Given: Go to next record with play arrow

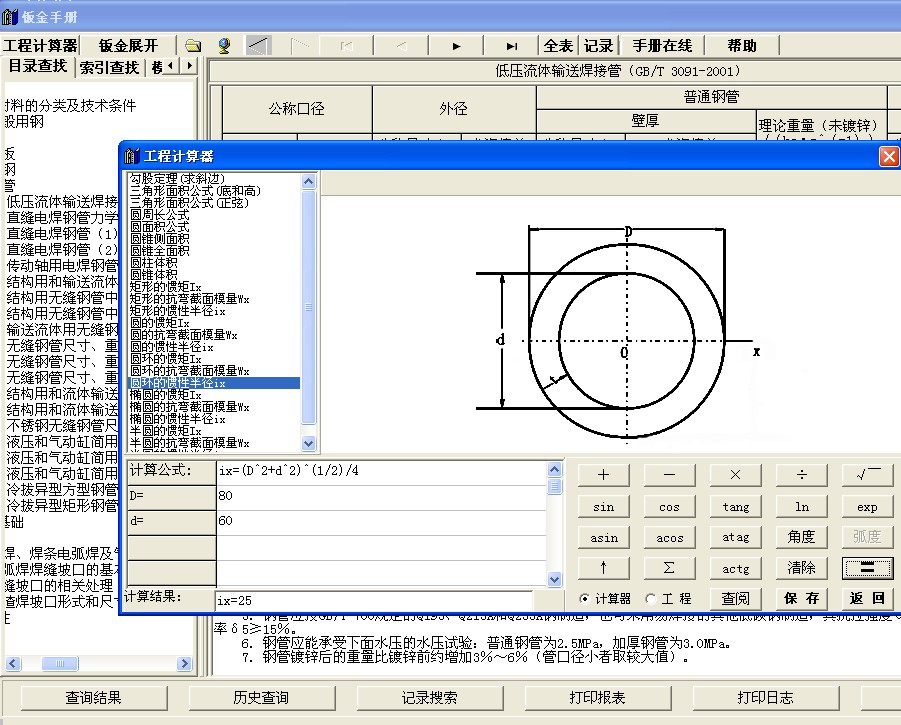Looking at the screenshot, I should tap(456, 46).
